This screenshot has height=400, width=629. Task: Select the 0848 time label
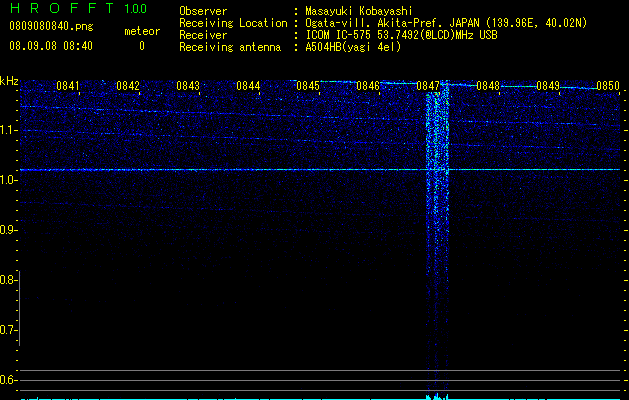pyautogui.click(x=488, y=86)
